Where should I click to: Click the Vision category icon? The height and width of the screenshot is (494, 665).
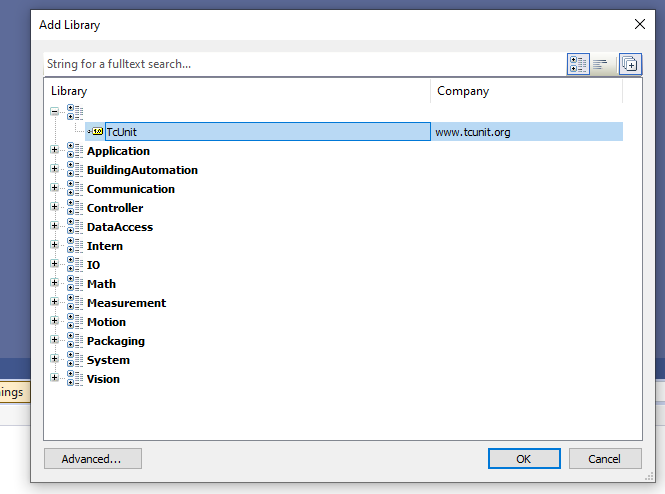click(x=75, y=379)
